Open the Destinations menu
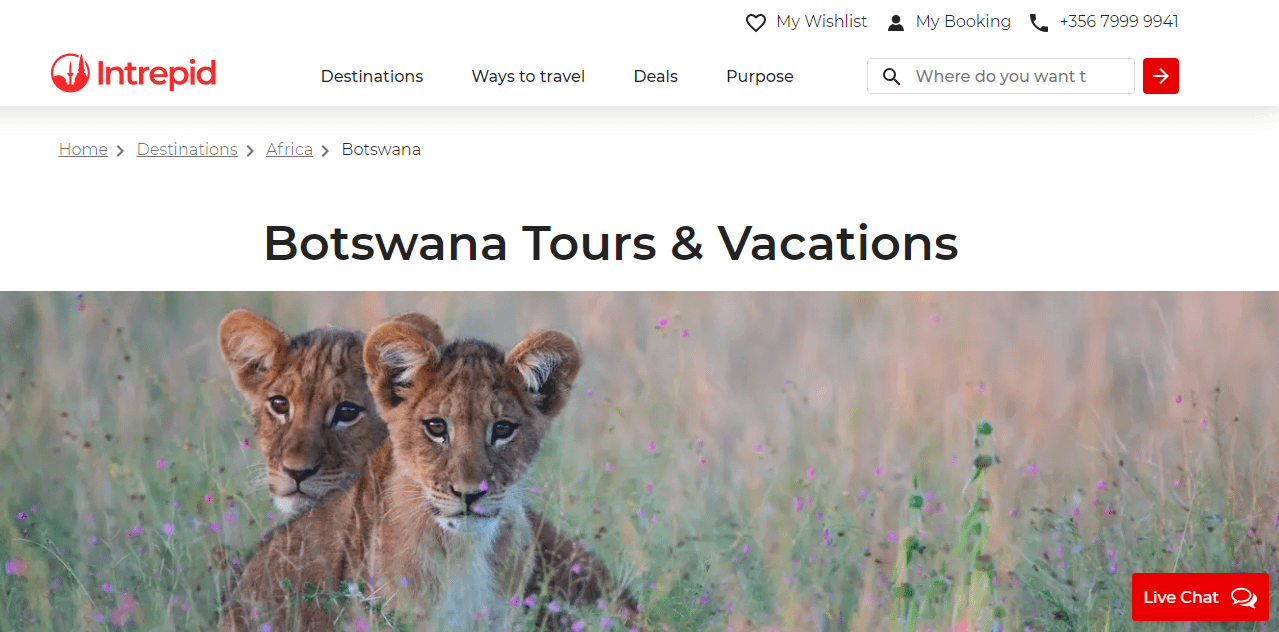The image size is (1279, 632). click(372, 76)
